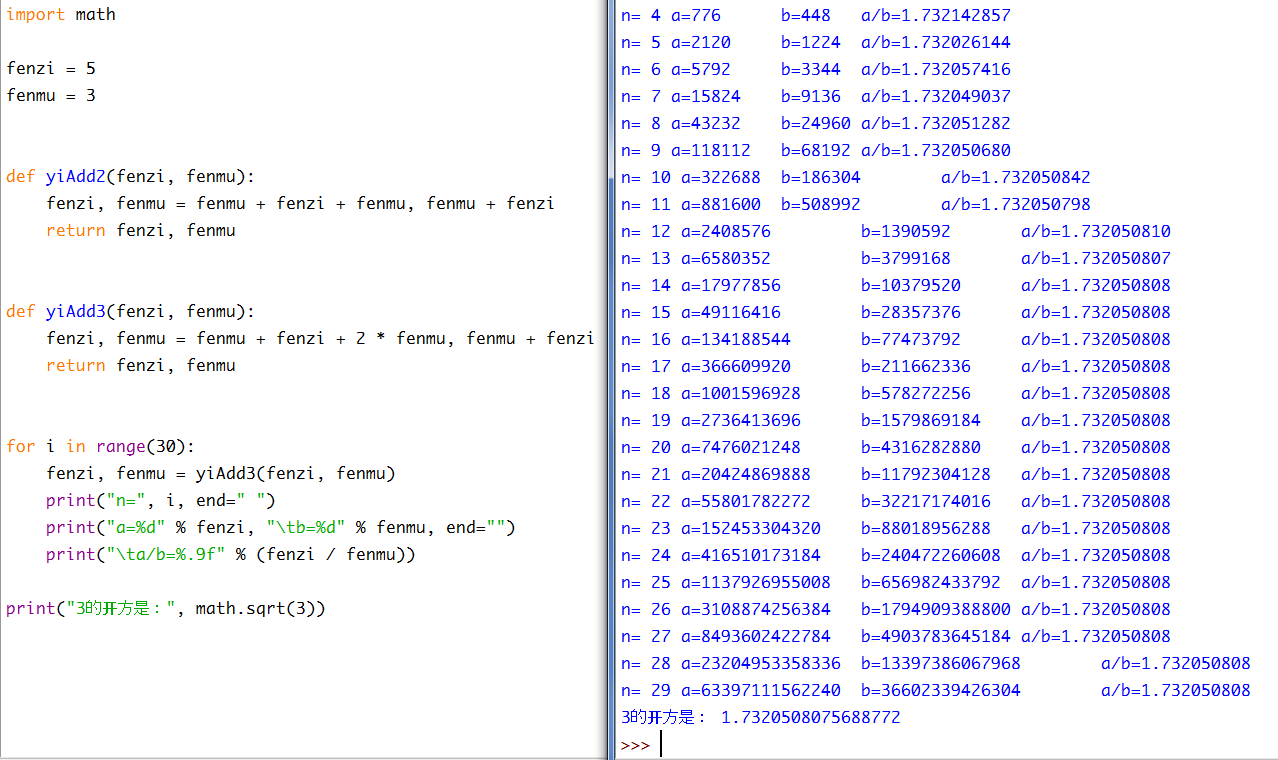Image resolution: width=1278 pixels, height=760 pixels.
Task: Click the return statement inside yiAdd3
Action: point(140,365)
